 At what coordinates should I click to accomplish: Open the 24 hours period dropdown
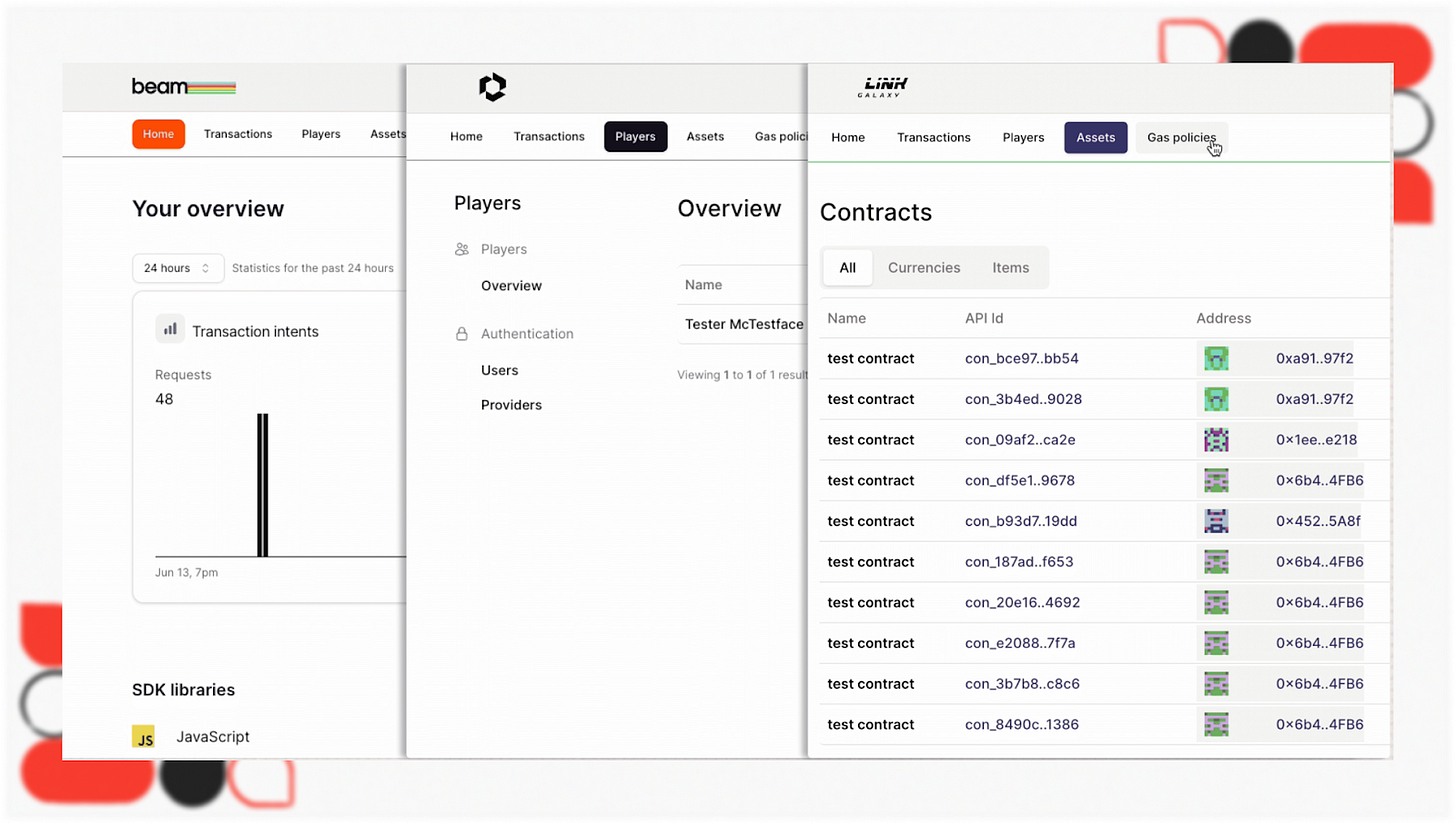(x=178, y=268)
